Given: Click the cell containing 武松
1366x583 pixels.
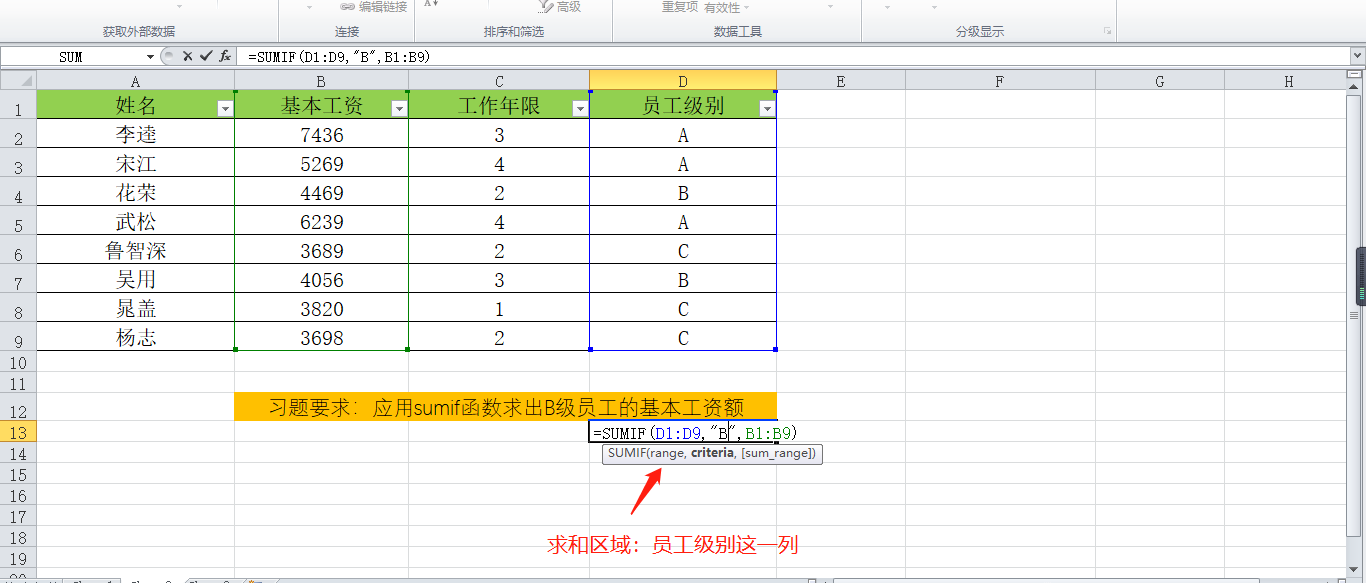Looking at the screenshot, I should point(135,221).
